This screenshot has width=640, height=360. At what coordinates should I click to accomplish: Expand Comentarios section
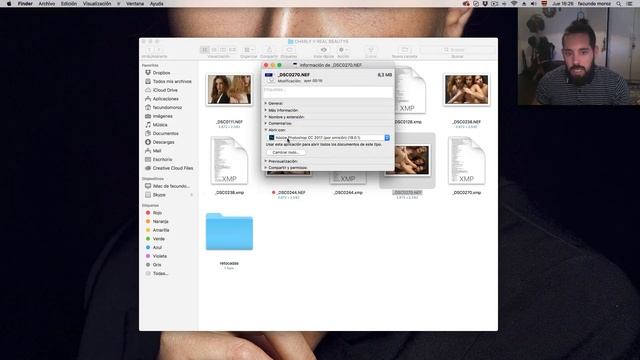[x=266, y=123]
